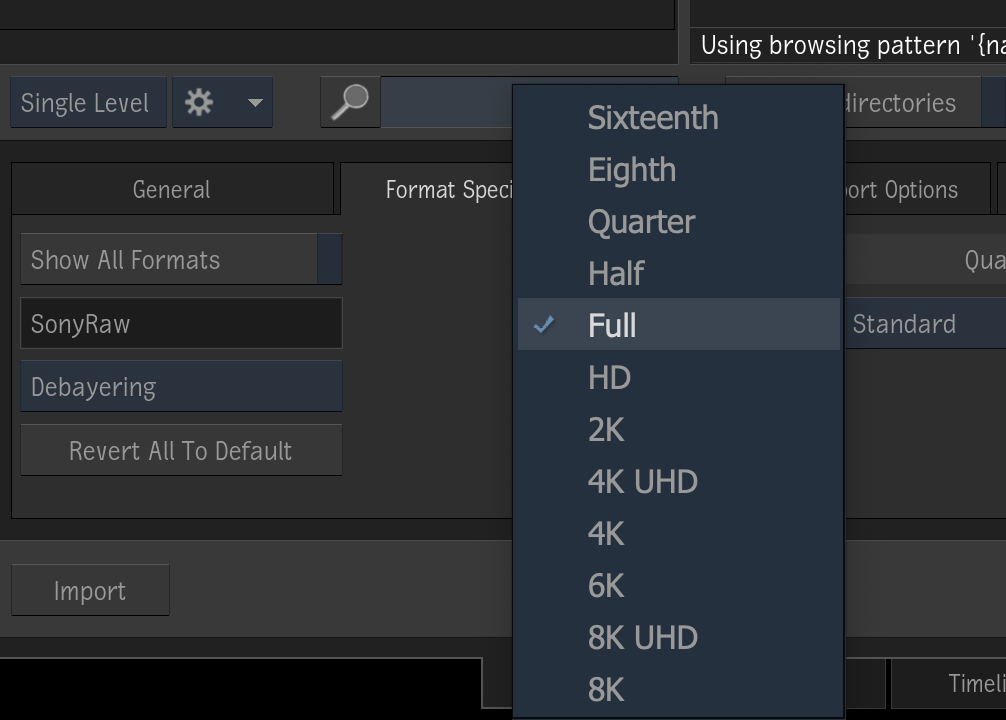Select 6K resolution option
The height and width of the screenshot is (720, 1006).
606,586
